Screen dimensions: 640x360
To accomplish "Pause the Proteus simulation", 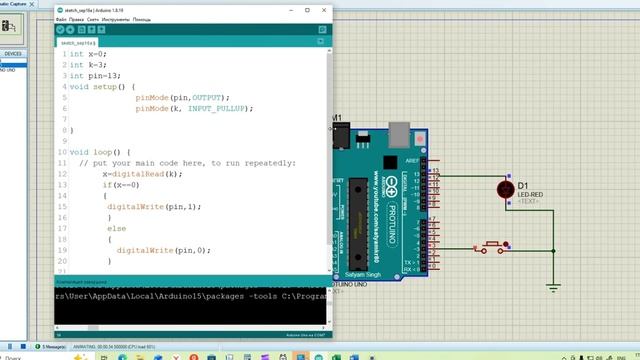I will (10, 347).
